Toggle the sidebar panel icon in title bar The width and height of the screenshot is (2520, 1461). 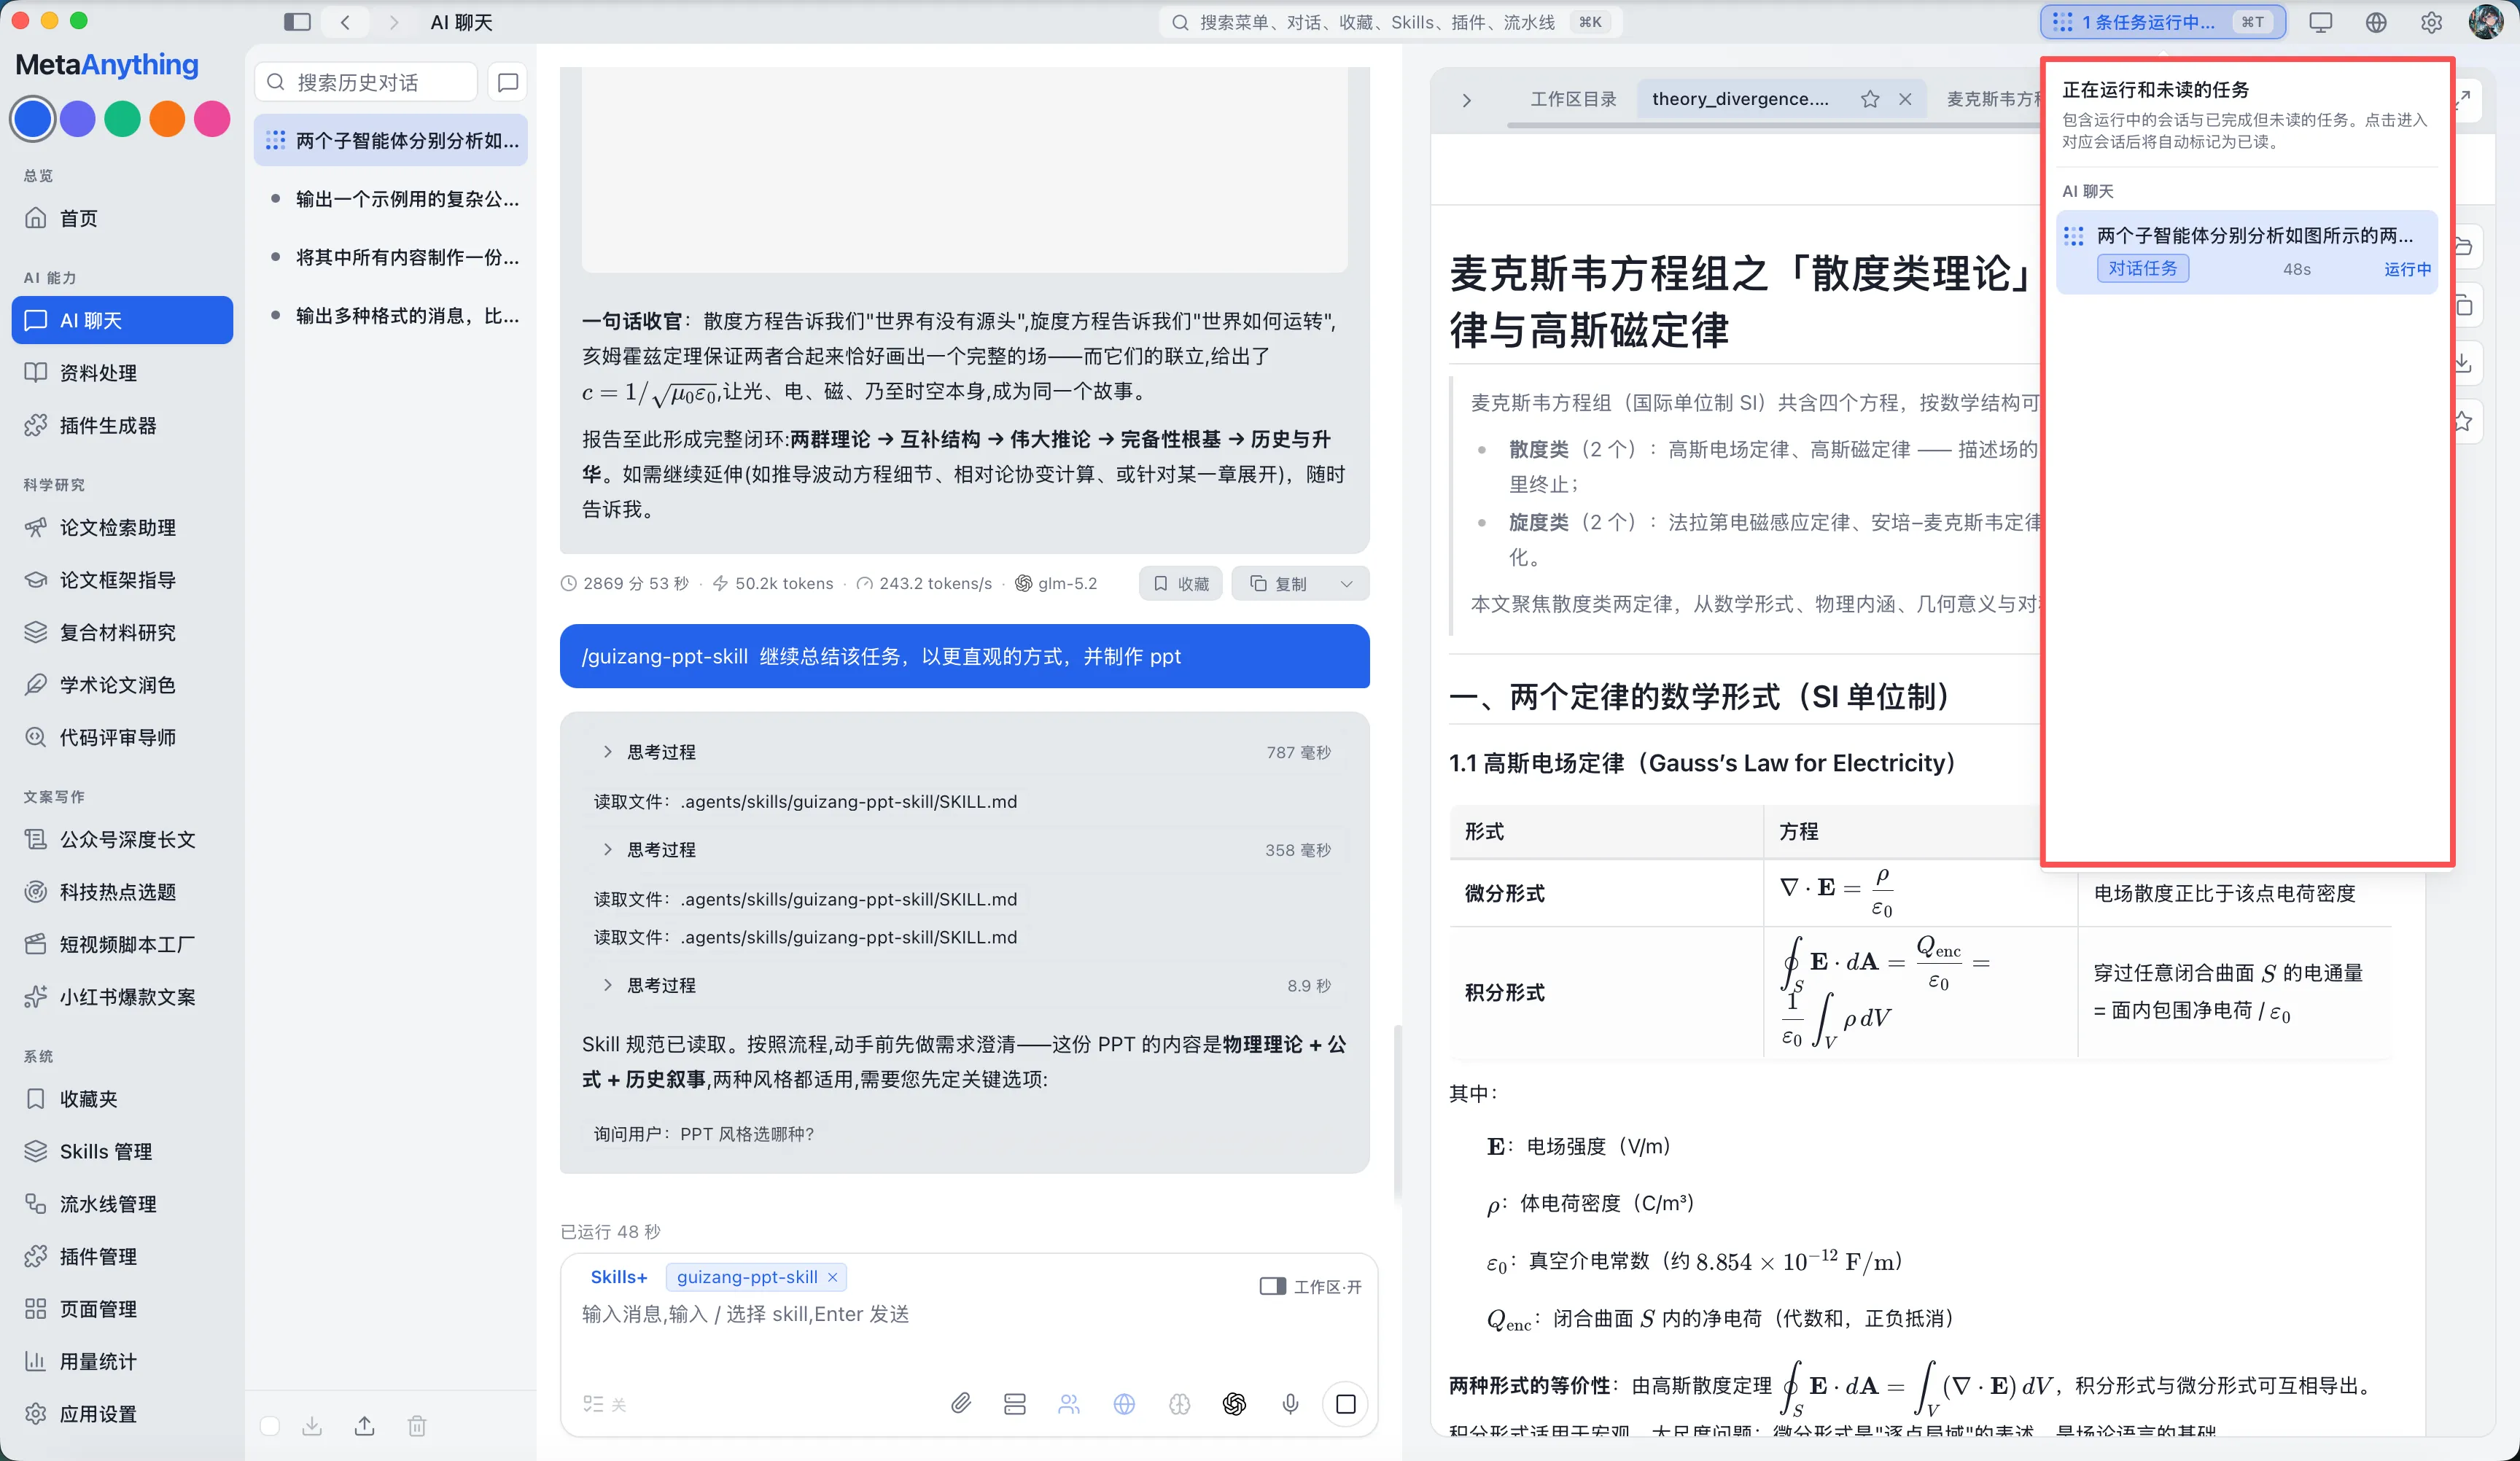click(x=297, y=22)
